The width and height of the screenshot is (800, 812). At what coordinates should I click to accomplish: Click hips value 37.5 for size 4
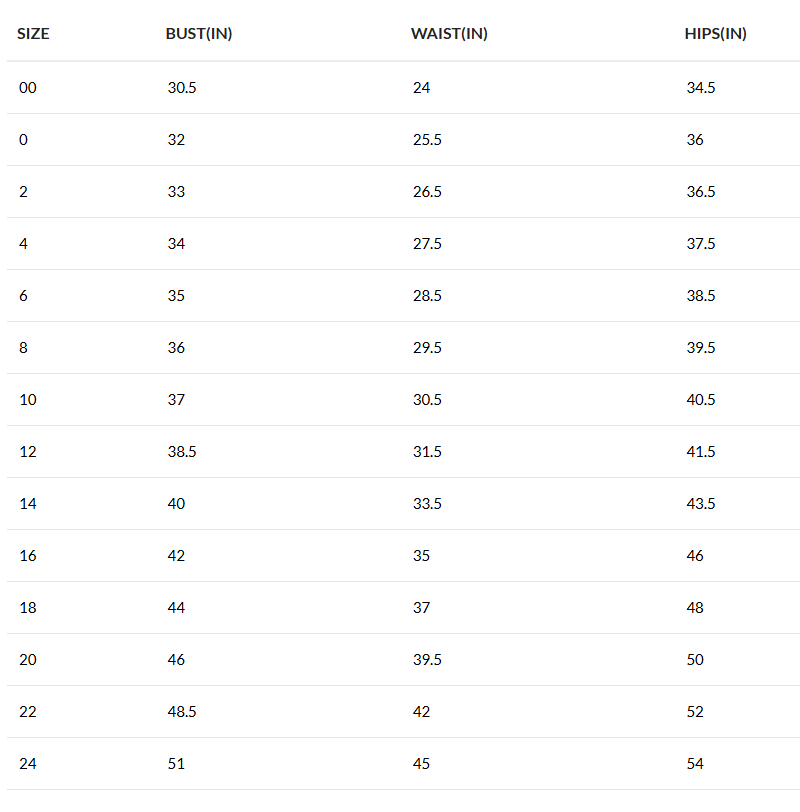[x=701, y=244]
